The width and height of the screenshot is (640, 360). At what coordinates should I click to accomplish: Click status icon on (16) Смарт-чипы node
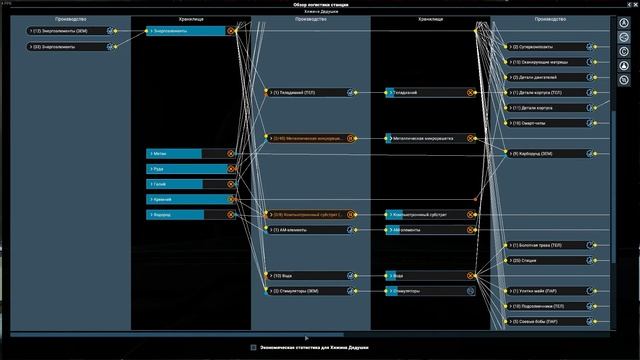[x=589, y=123]
